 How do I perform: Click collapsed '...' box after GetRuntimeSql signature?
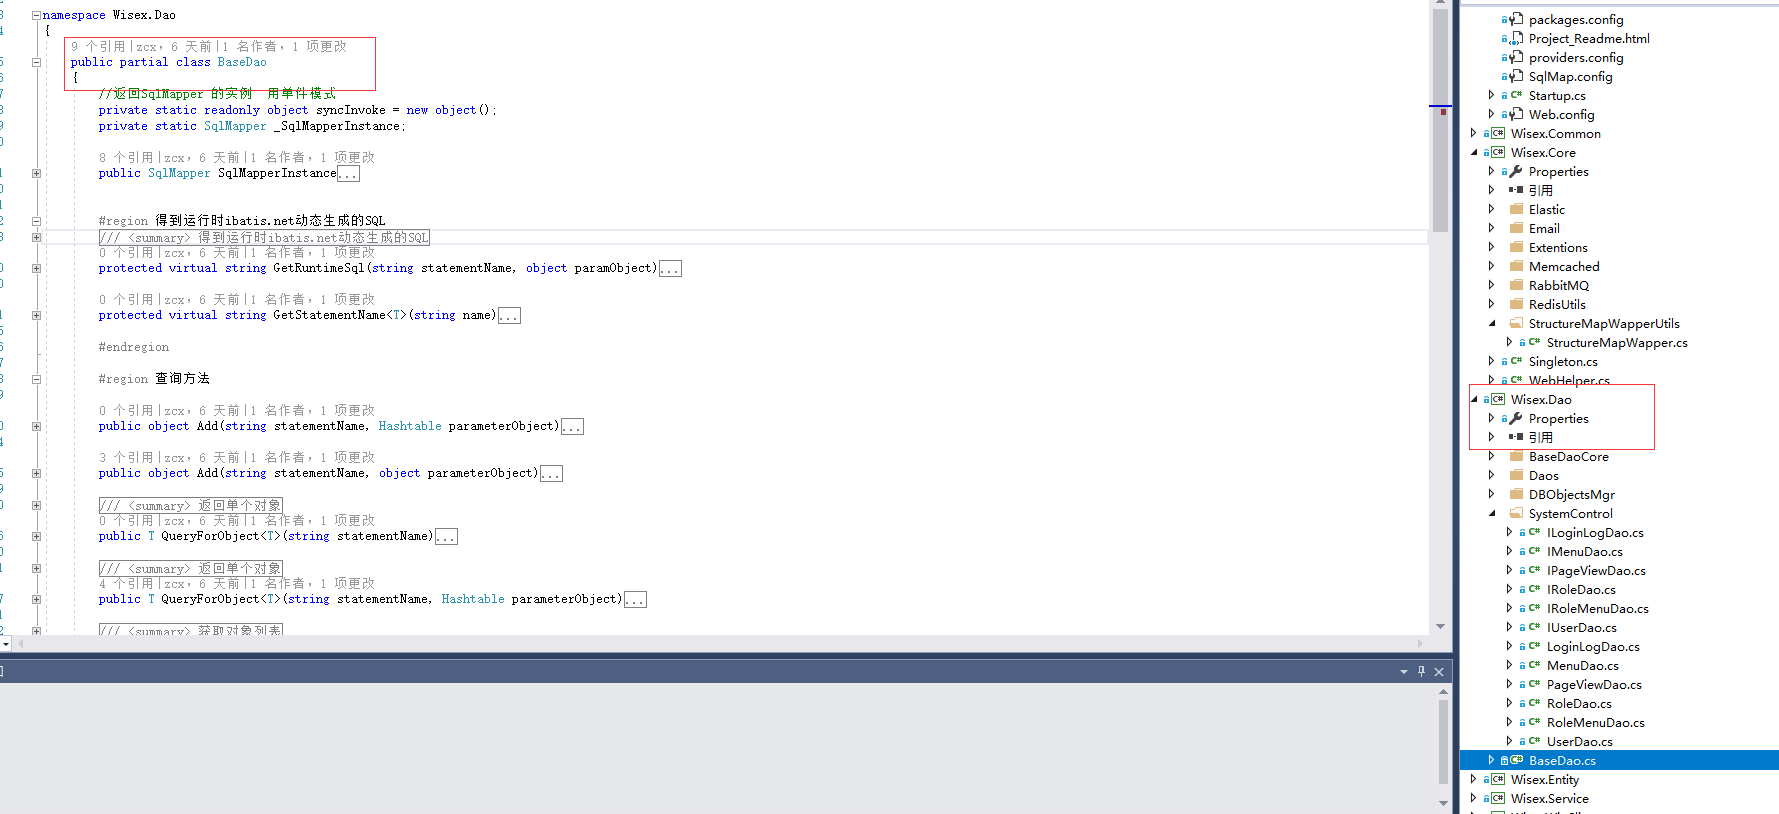point(670,269)
